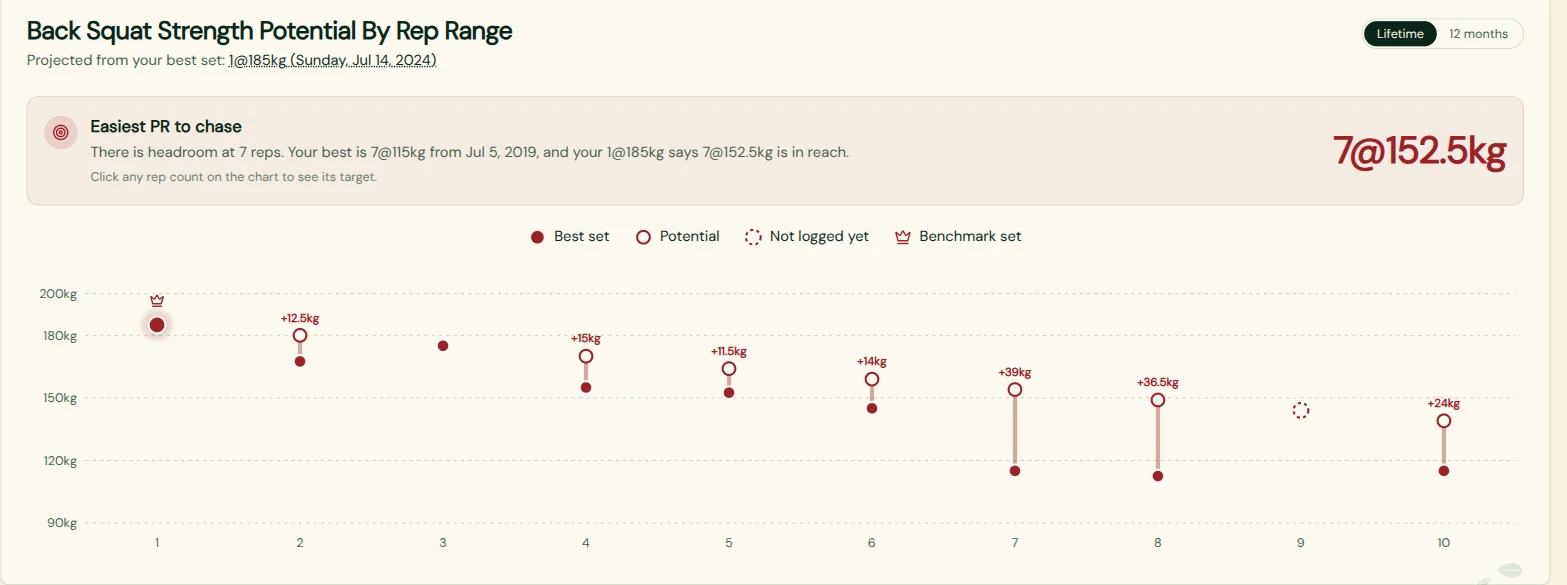Select the potential circle for 5 reps
The height and width of the screenshot is (585, 1567).
(x=729, y=369)
